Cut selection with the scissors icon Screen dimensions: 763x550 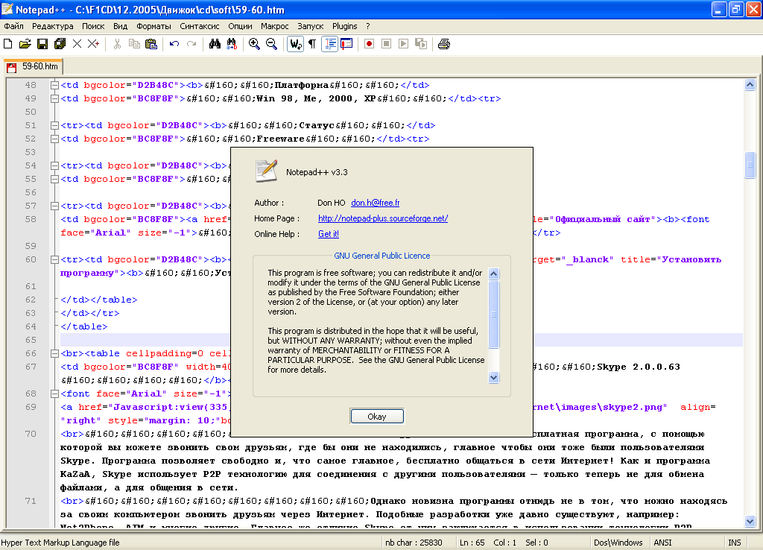coord(117,44)
